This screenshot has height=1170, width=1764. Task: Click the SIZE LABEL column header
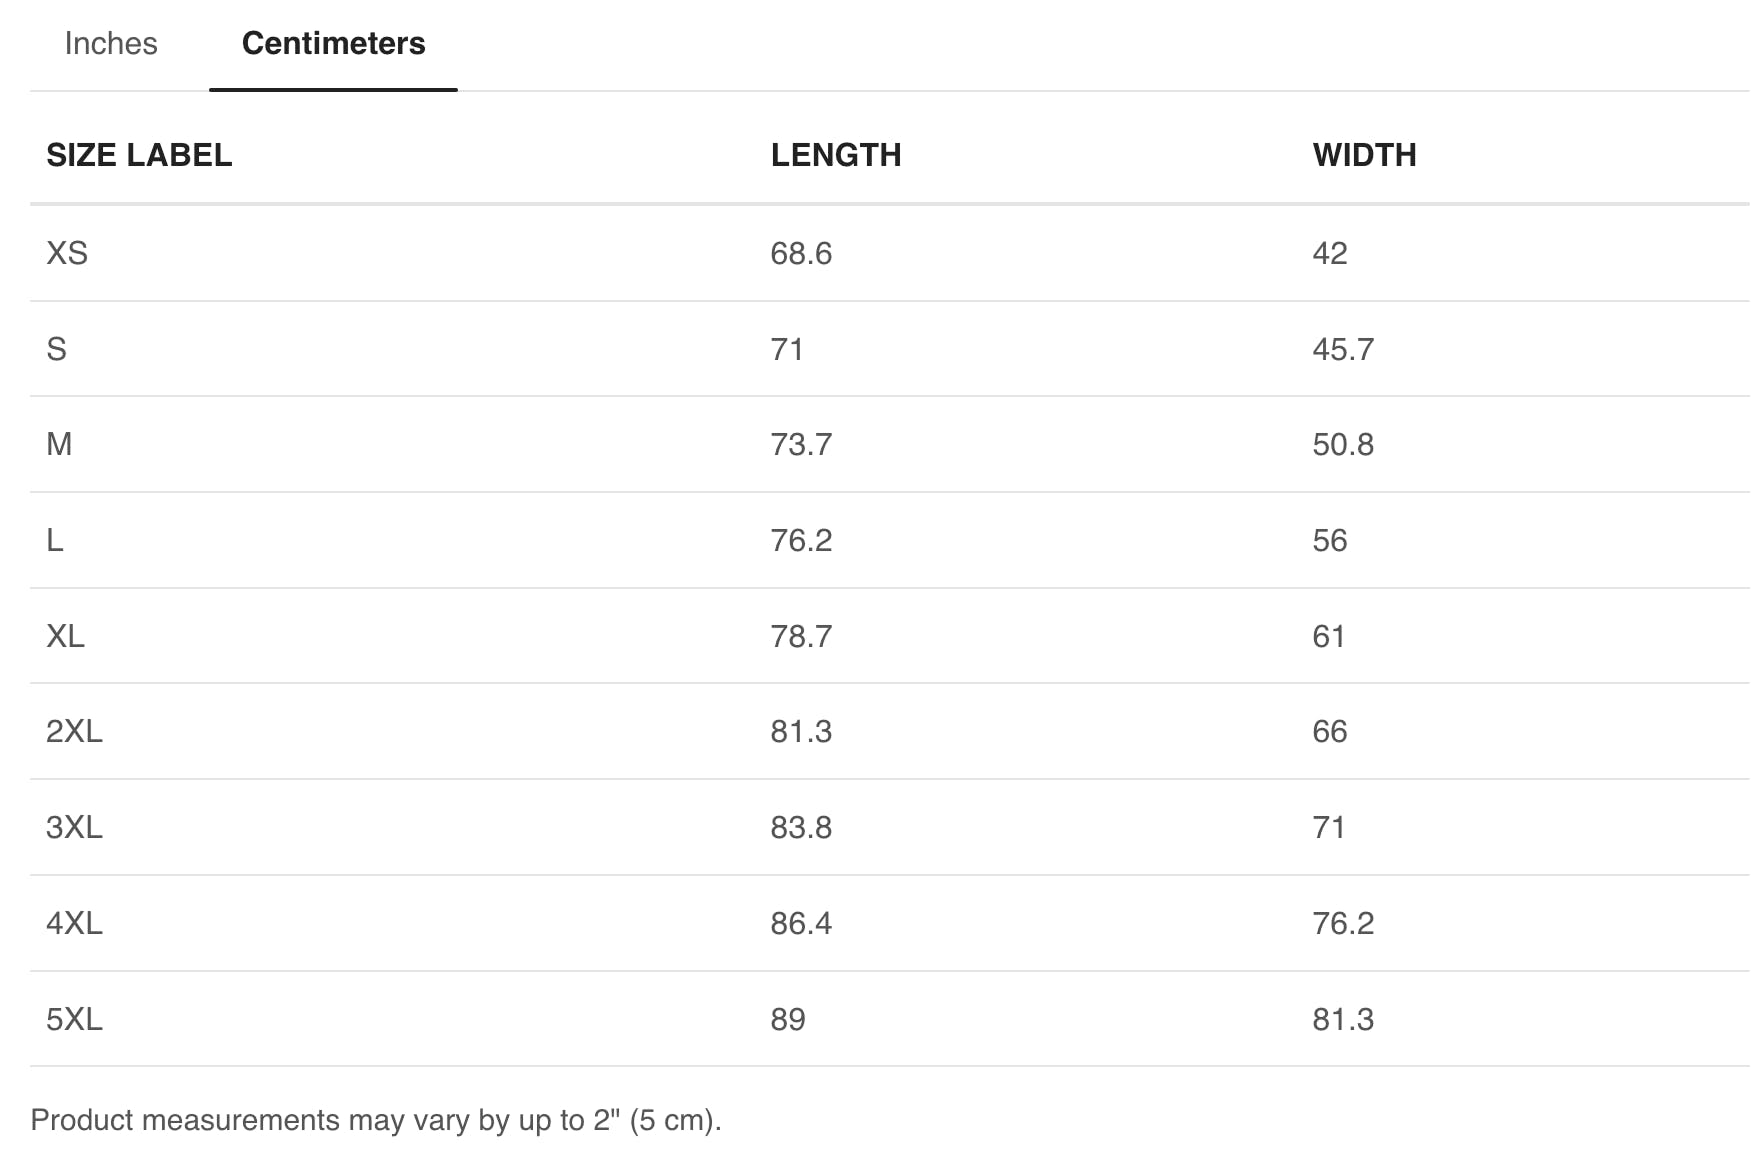(139, 155)
